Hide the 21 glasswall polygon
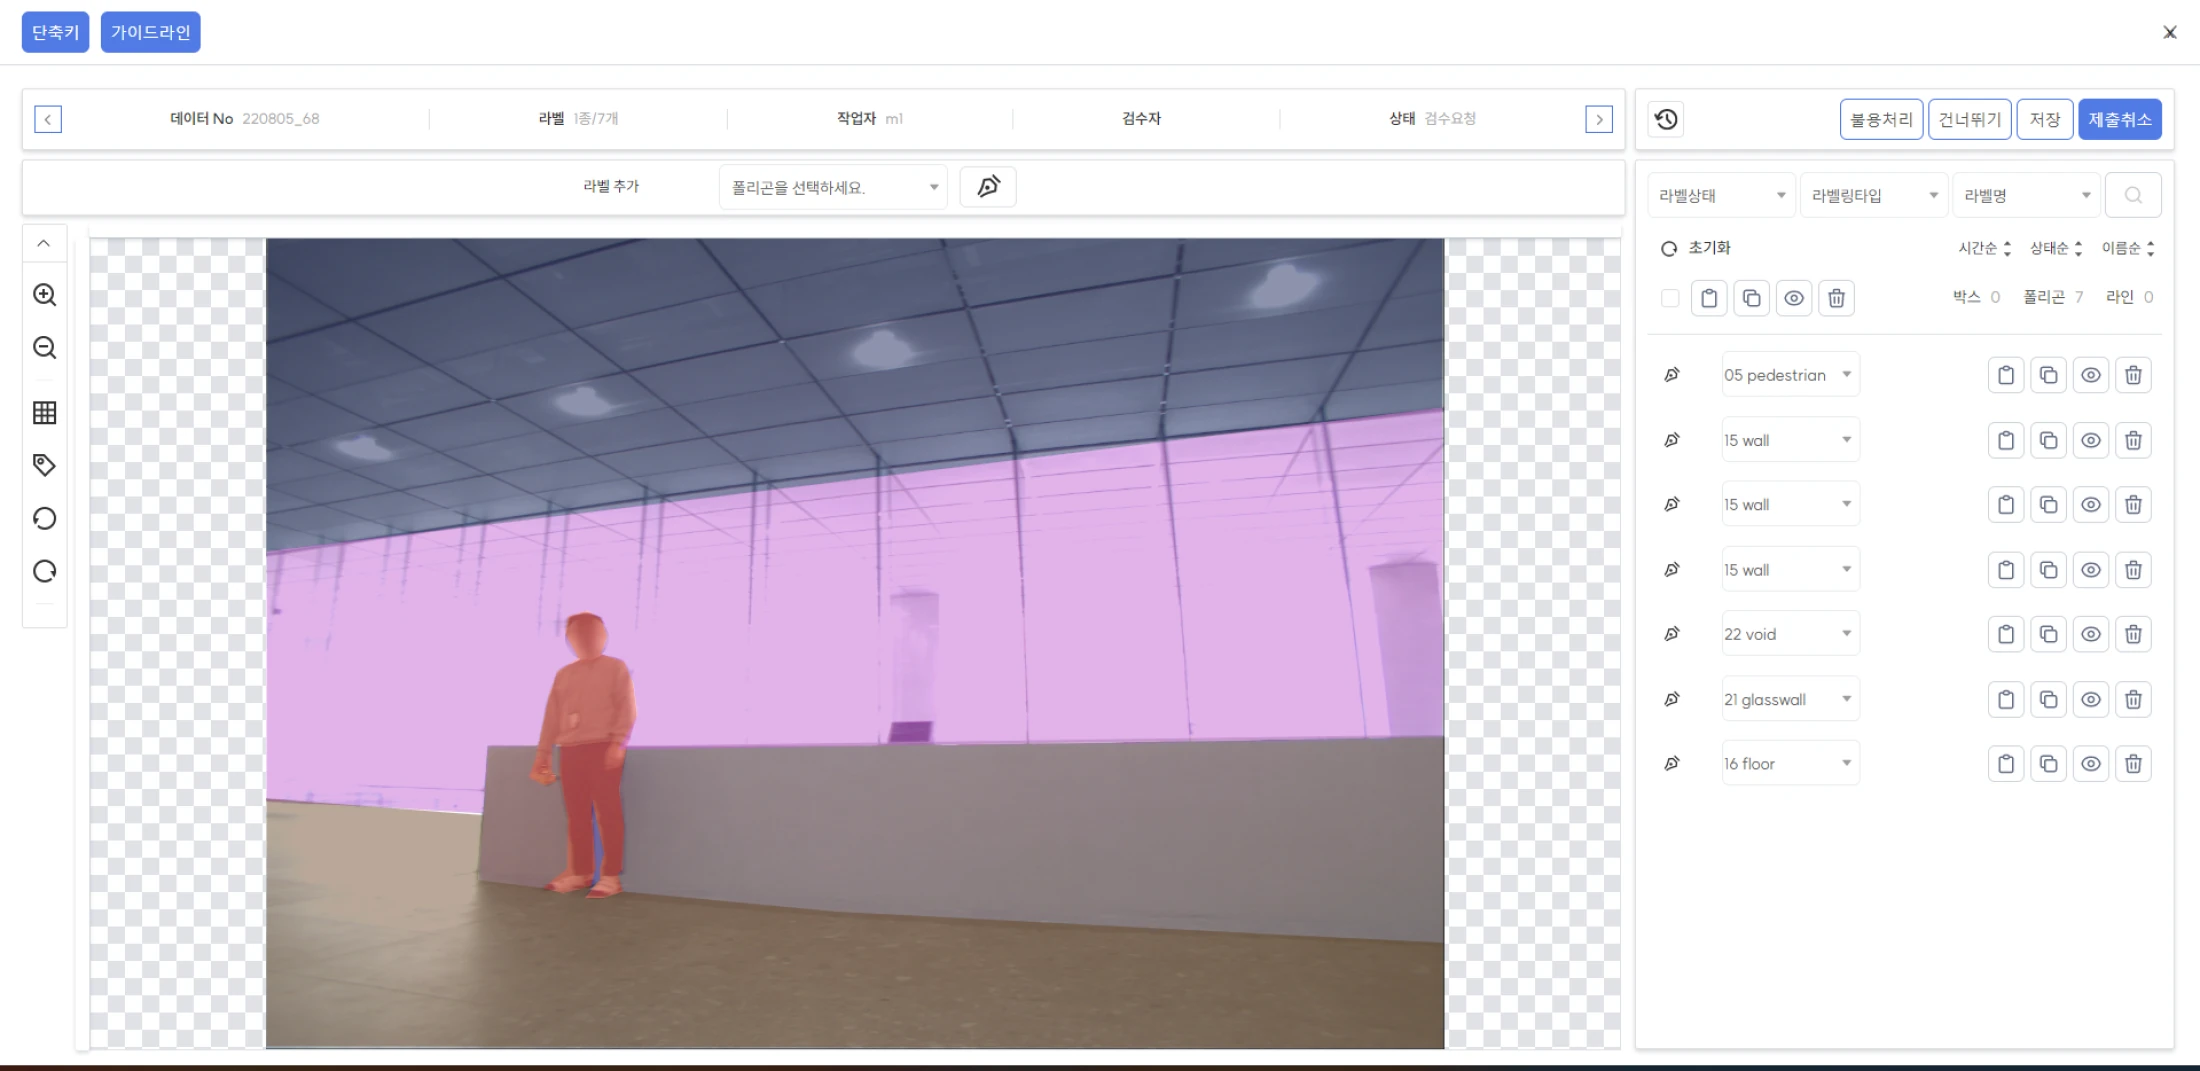This screenshot has width=2200, height=1071. pos(2091,699)
